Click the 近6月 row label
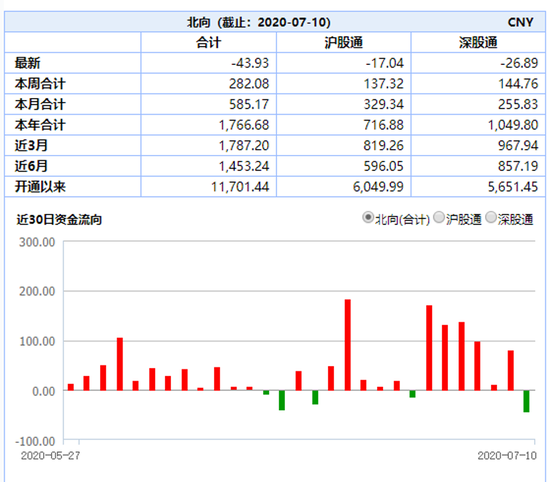The width and height of the screenshot is (550, 482). click(31, 166)
